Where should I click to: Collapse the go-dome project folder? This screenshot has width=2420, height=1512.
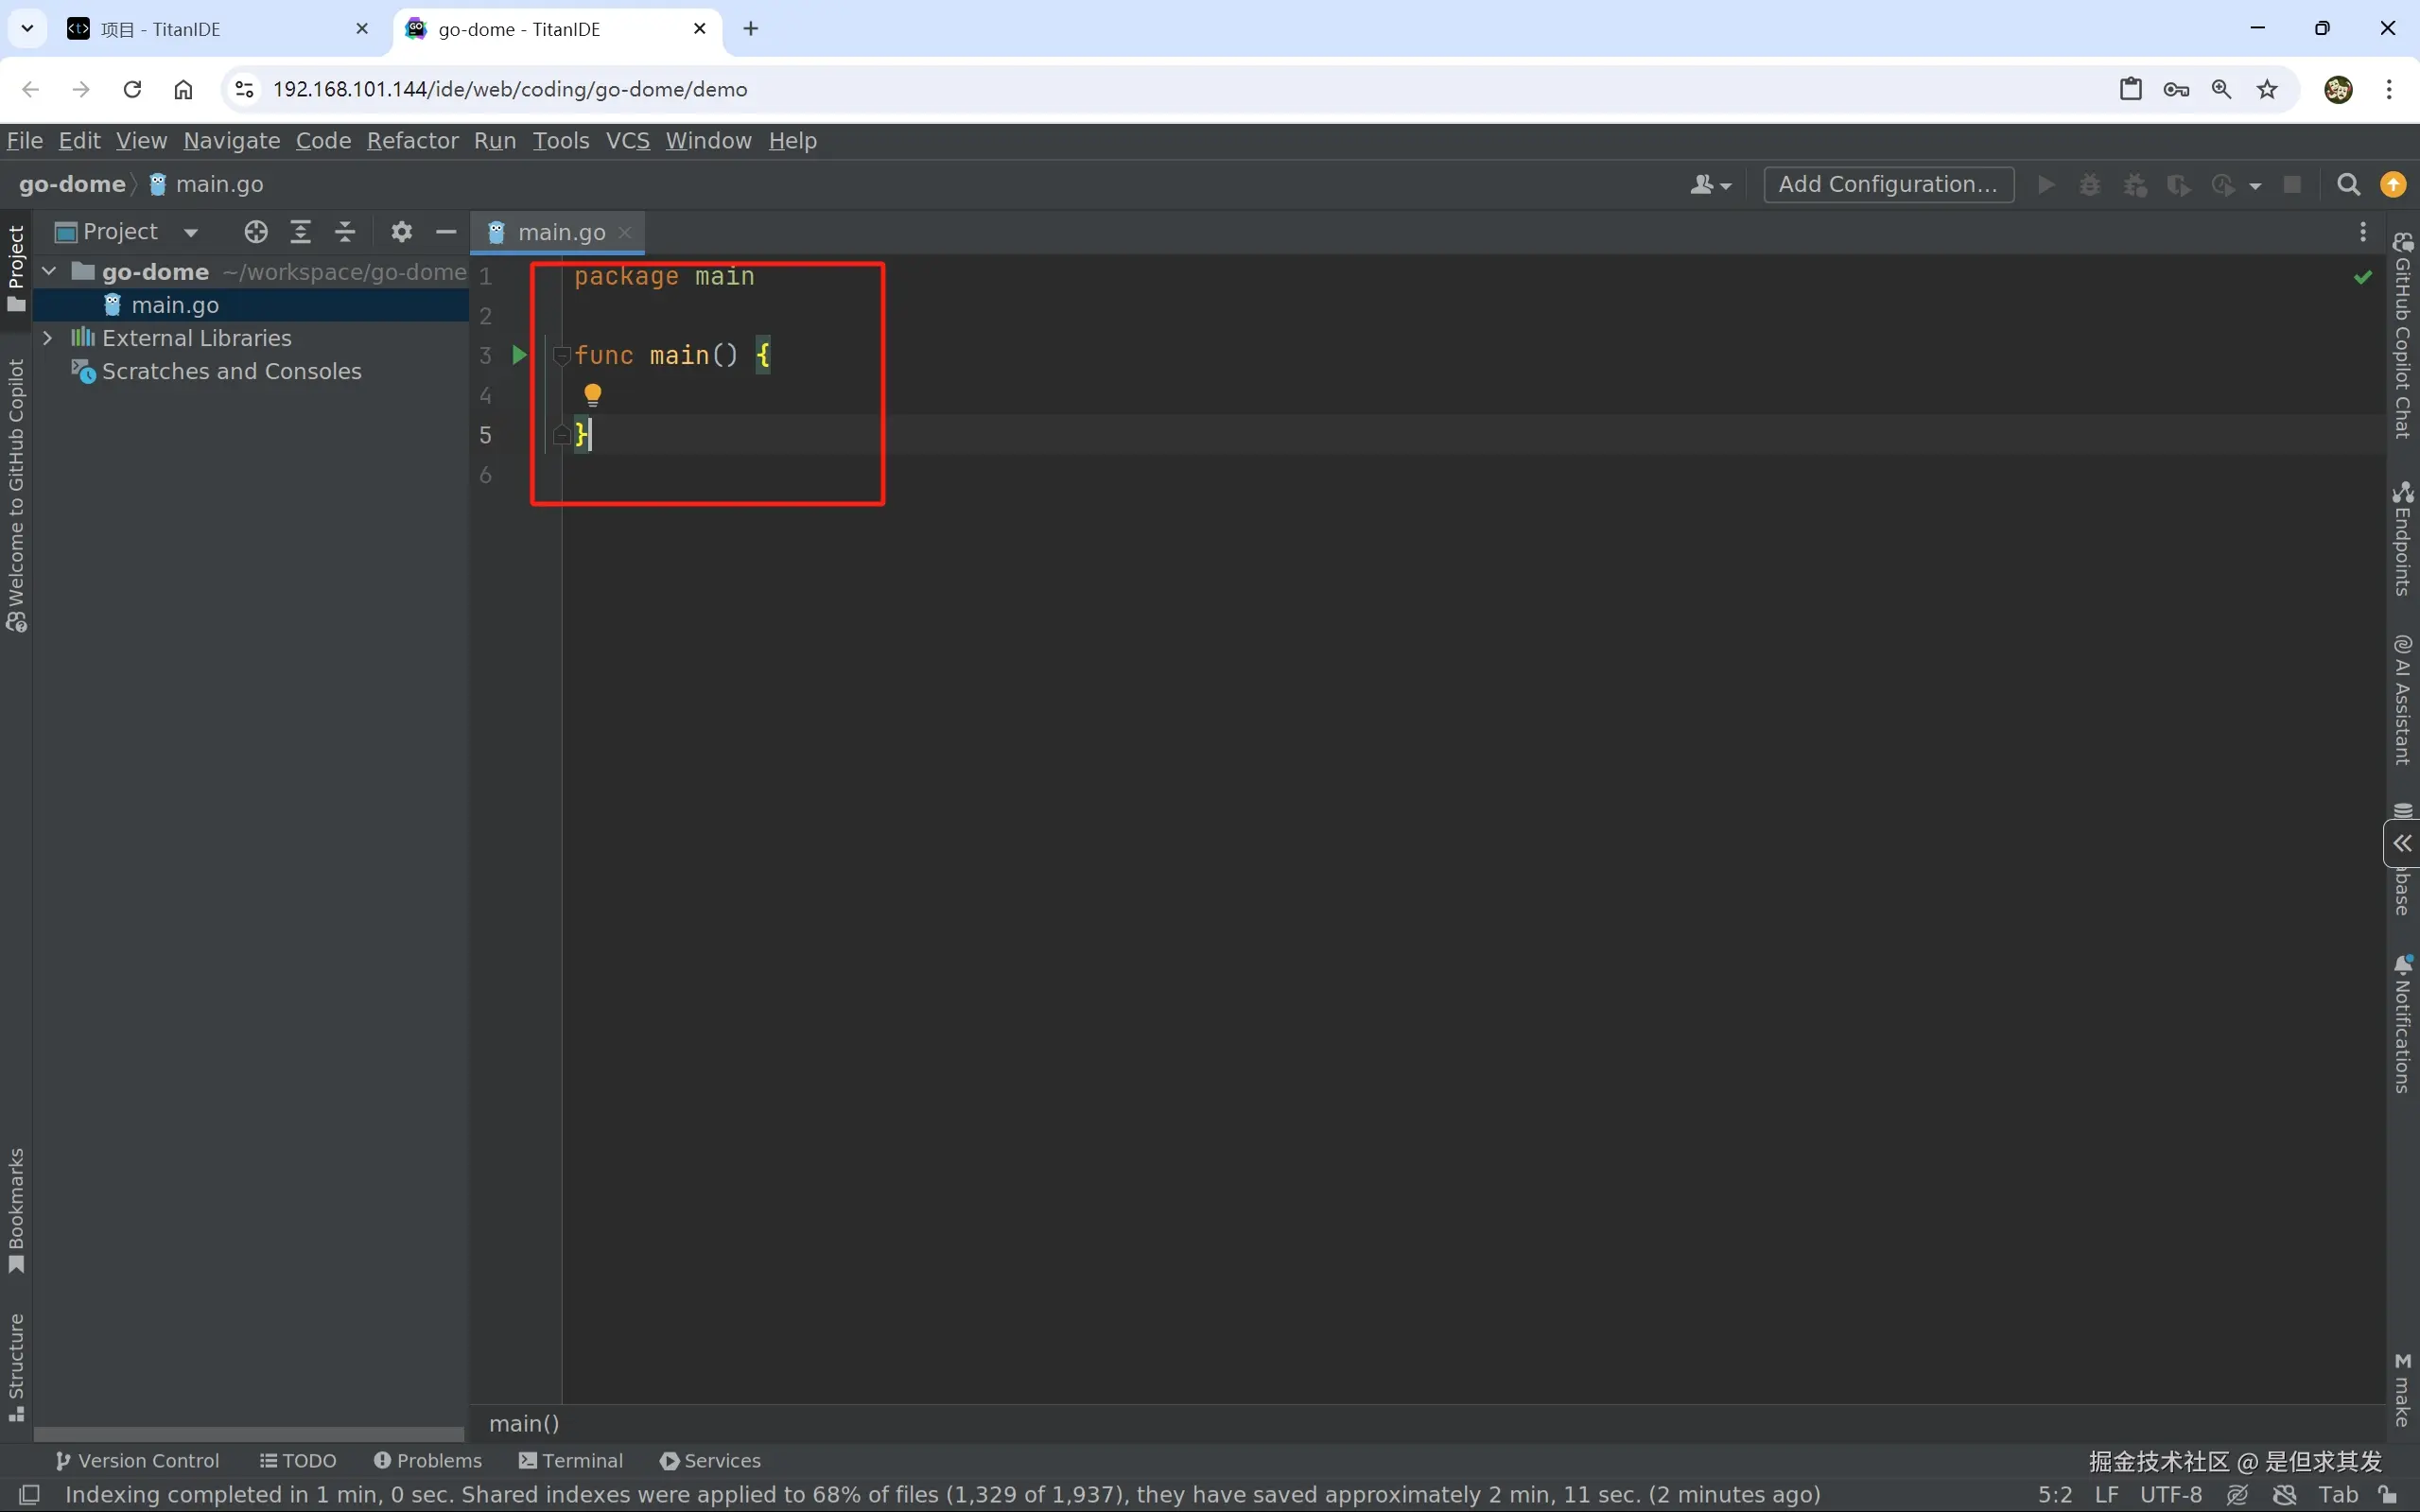48,271
